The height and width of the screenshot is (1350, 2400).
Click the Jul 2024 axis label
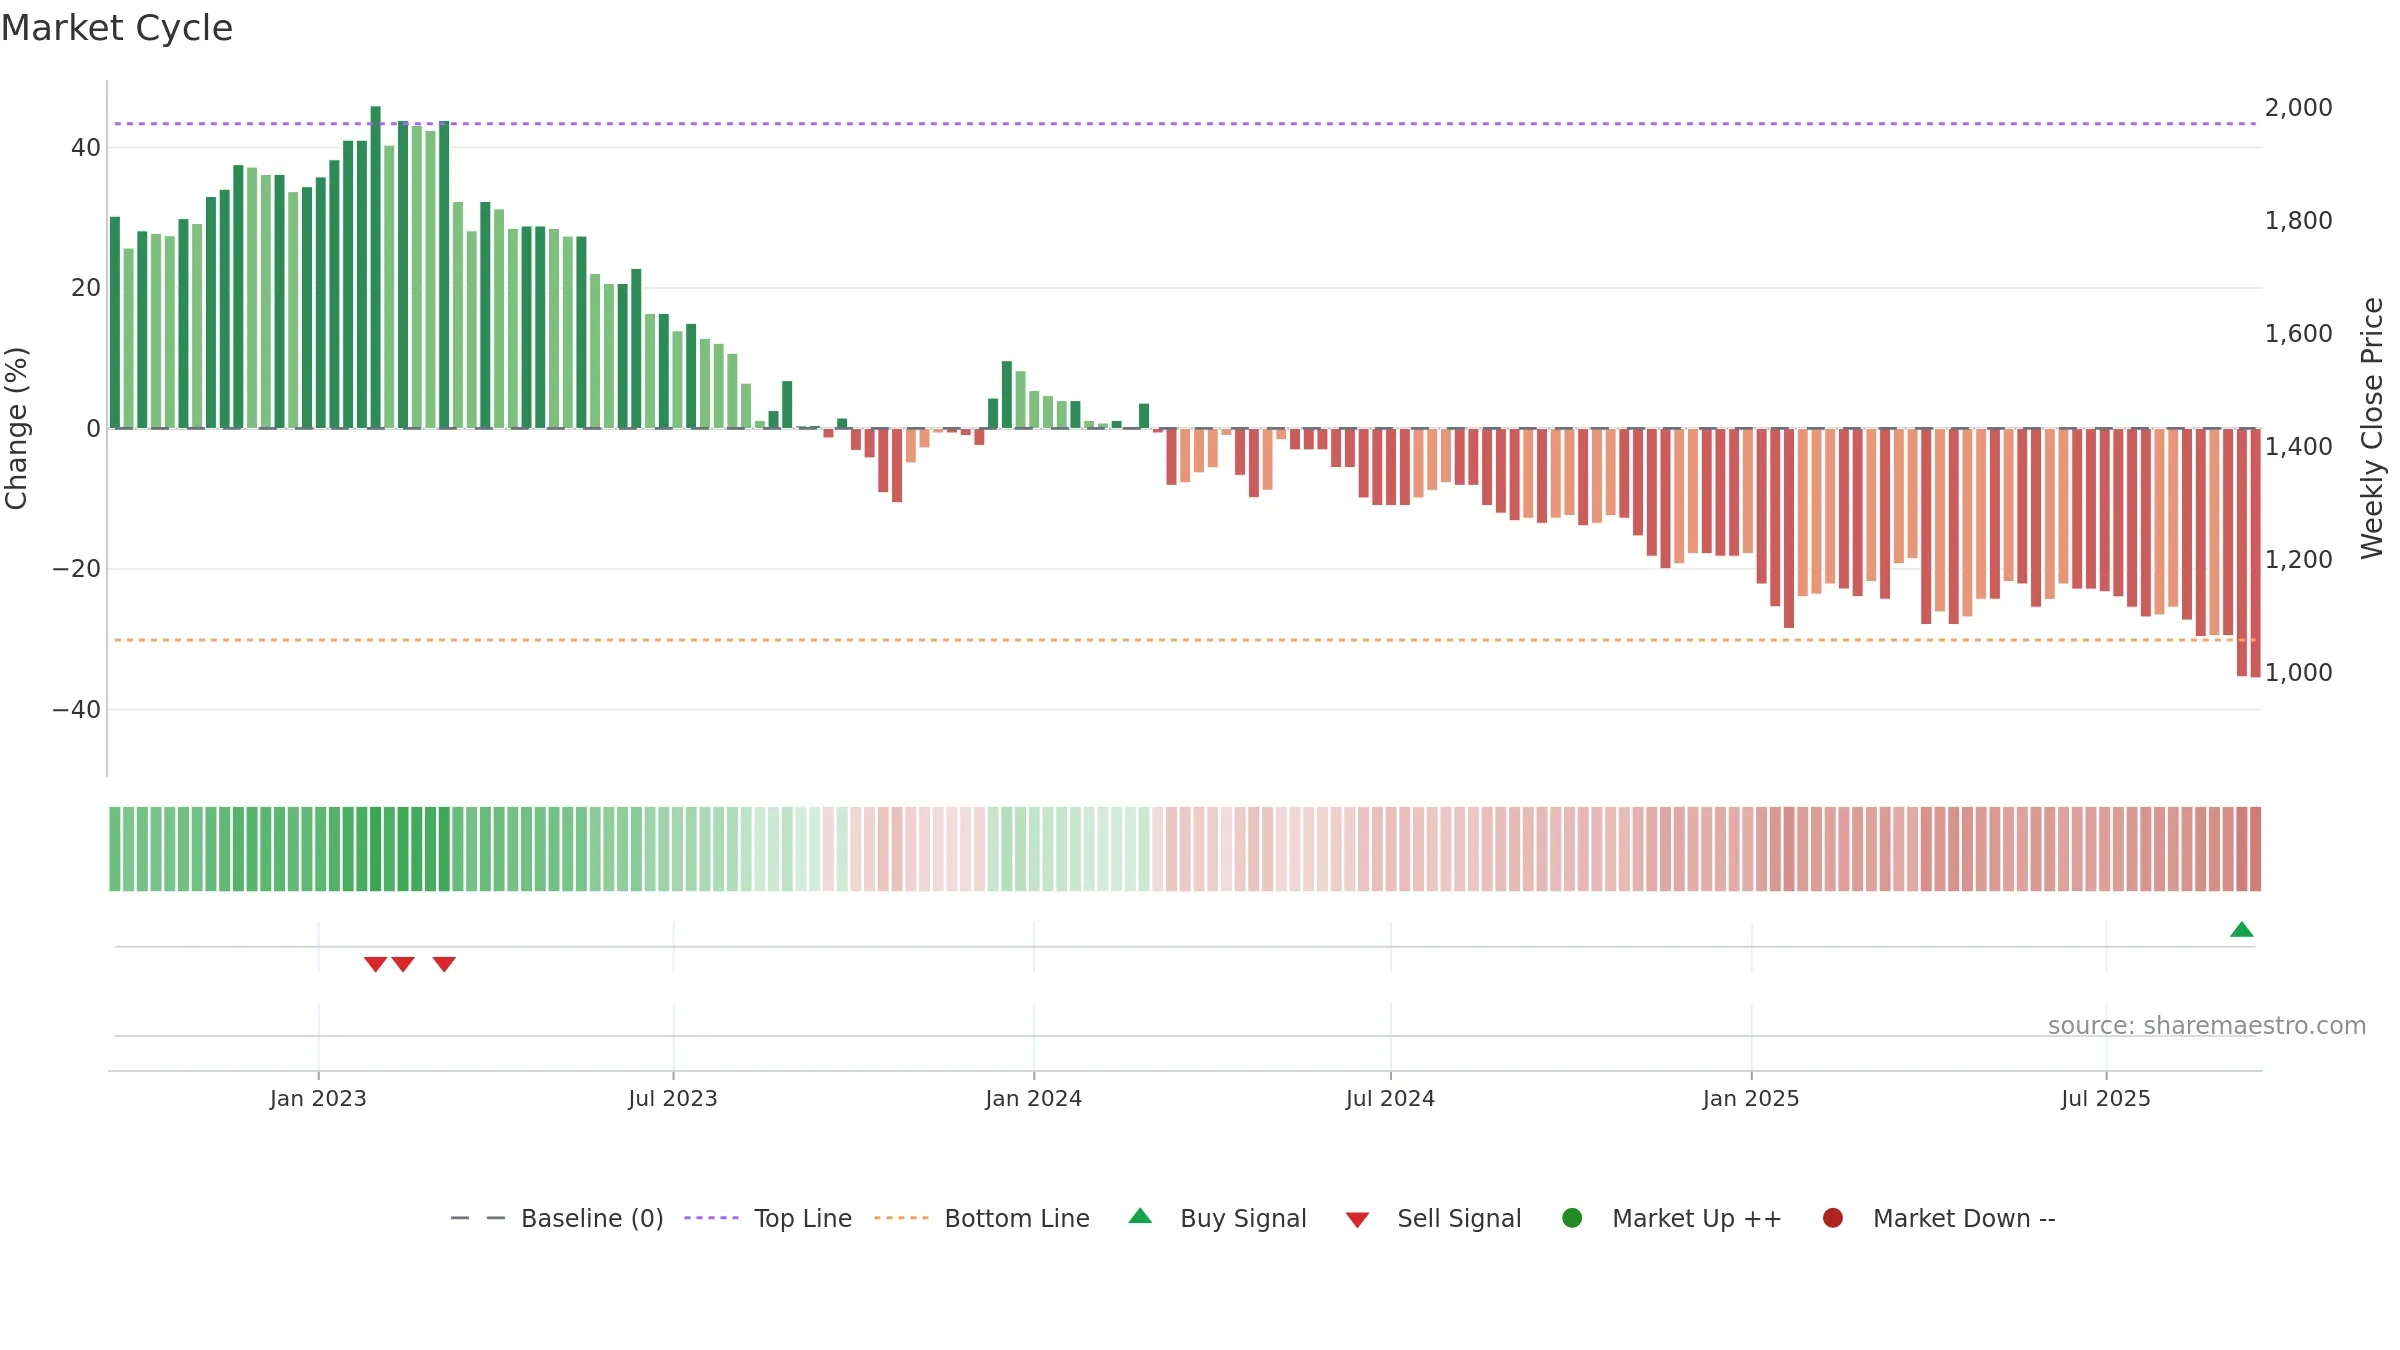click(x=1390, y=1098)
